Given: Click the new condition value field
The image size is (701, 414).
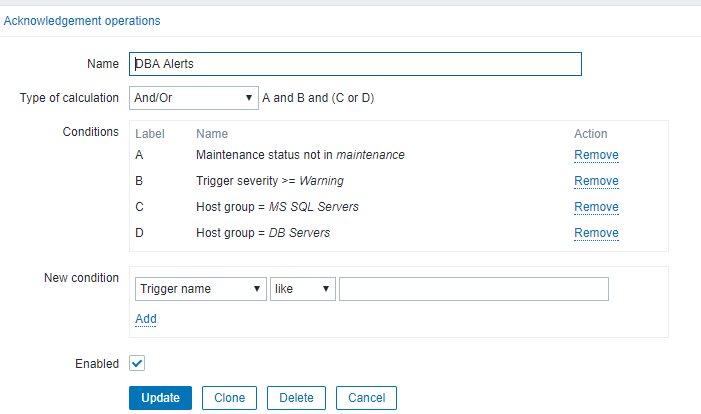Looking at the screenshot, I should pos(473,289).
